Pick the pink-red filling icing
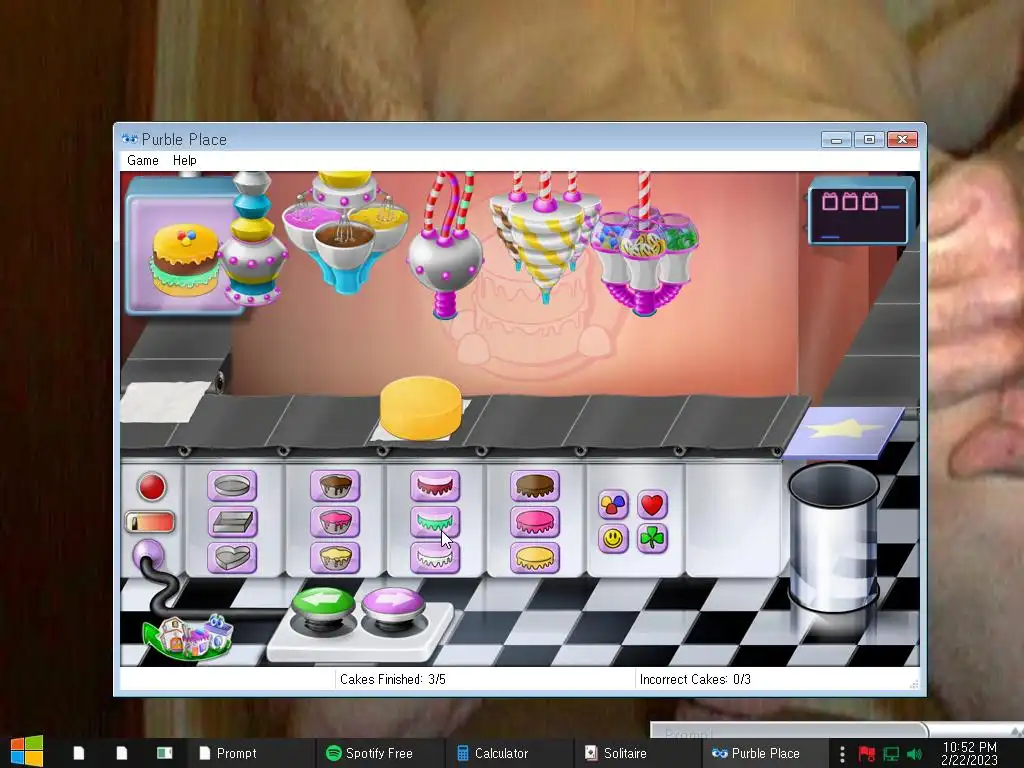The width and height of the screenshot is (1024, 768). tap(435, 486)
